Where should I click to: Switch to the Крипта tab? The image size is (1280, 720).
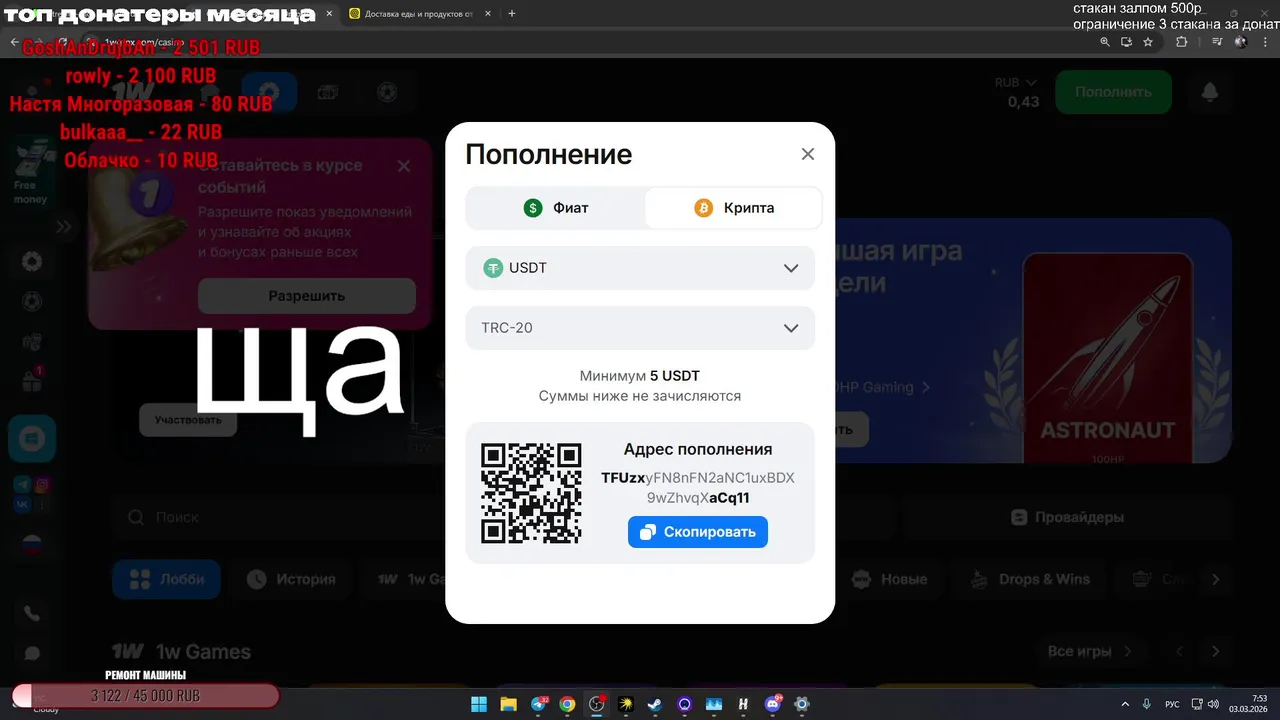(734, 208)
